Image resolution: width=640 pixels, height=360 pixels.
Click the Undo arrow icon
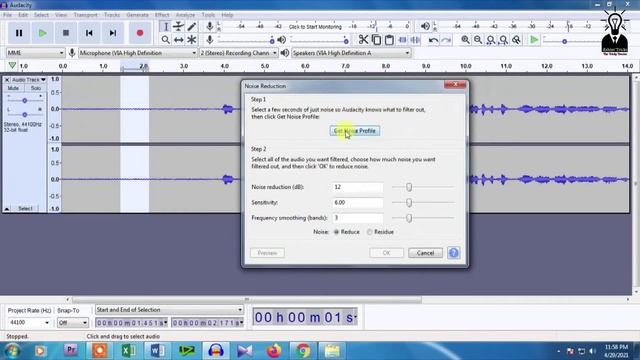pos(433,40)
